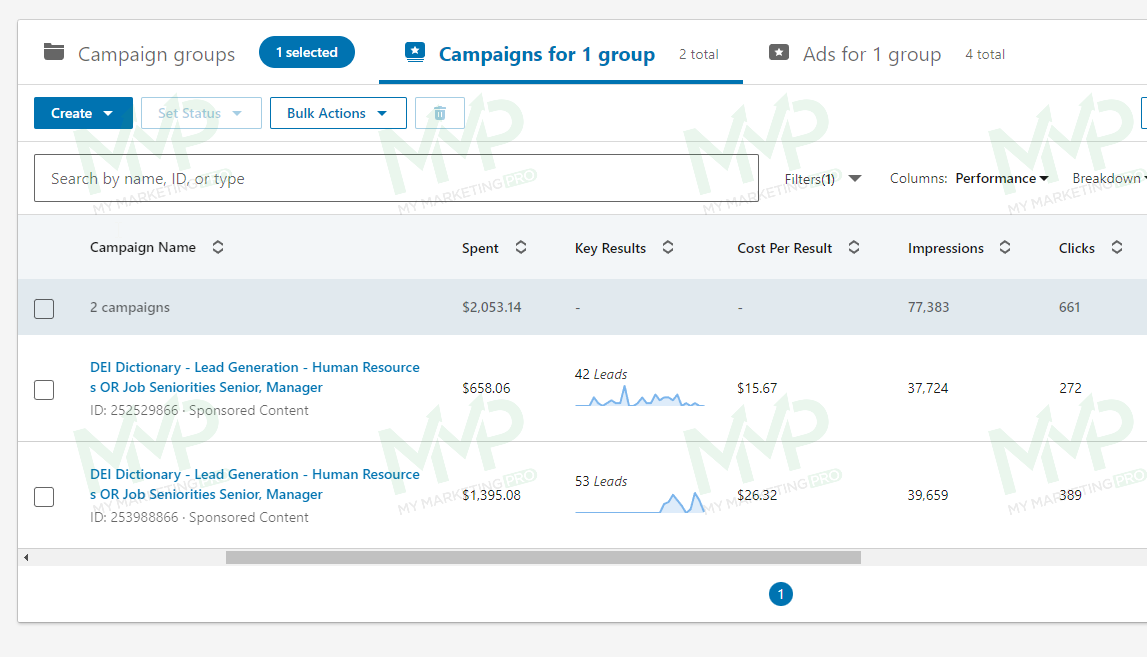Open the Bulk Actions dropdown
Image resolution: width=1147 pixels, height=657 pixels.
338,113
